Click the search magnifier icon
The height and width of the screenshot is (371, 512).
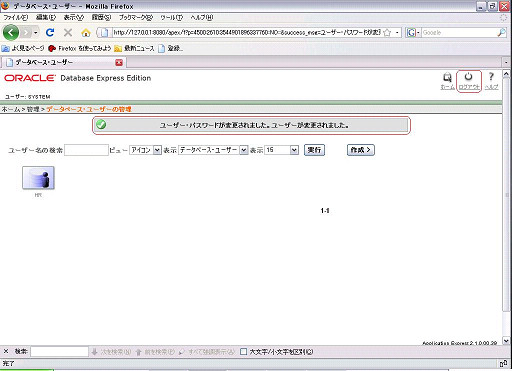(501, 32)
